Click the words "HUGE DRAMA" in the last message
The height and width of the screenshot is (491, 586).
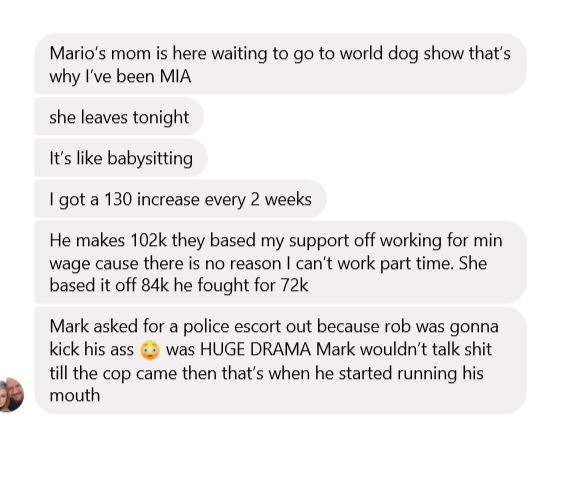tap(255, 349)
